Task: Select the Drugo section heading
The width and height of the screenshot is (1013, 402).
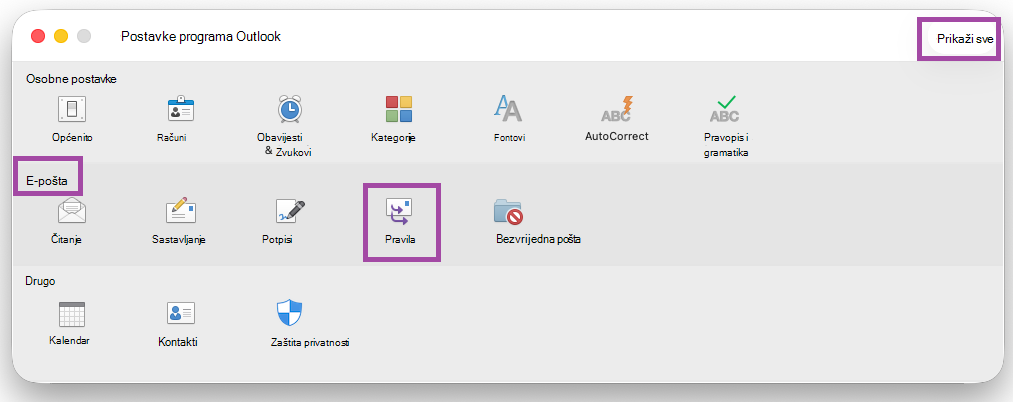Action: [40, 281]
